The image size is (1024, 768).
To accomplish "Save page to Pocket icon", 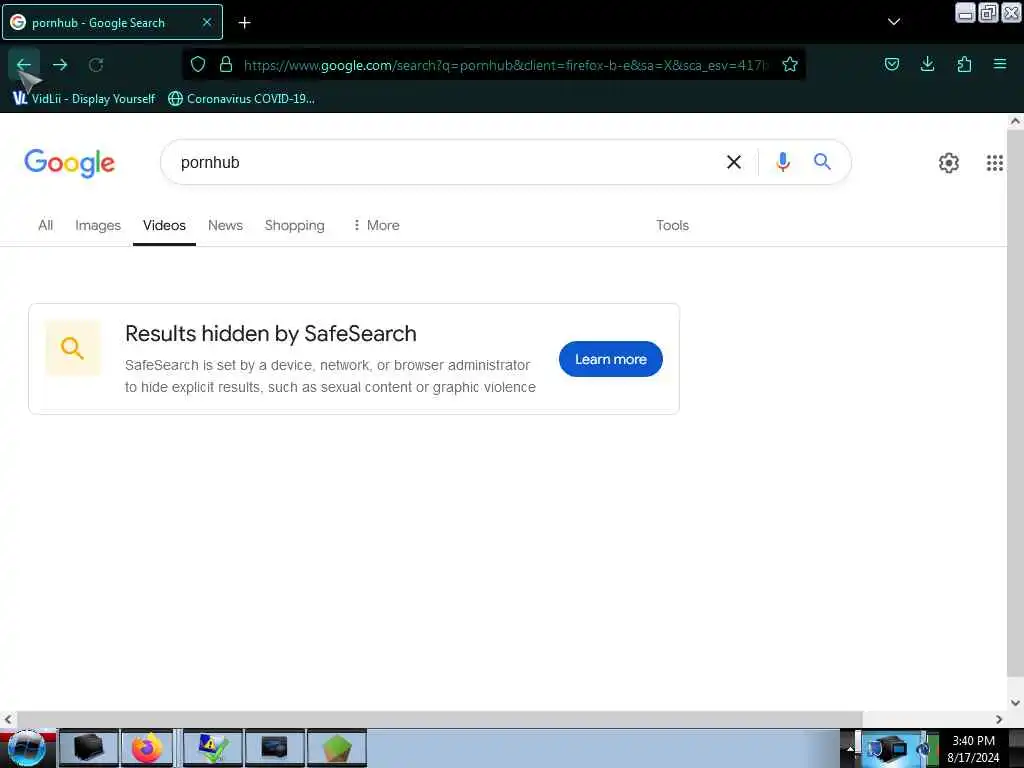I will point(891,64).
